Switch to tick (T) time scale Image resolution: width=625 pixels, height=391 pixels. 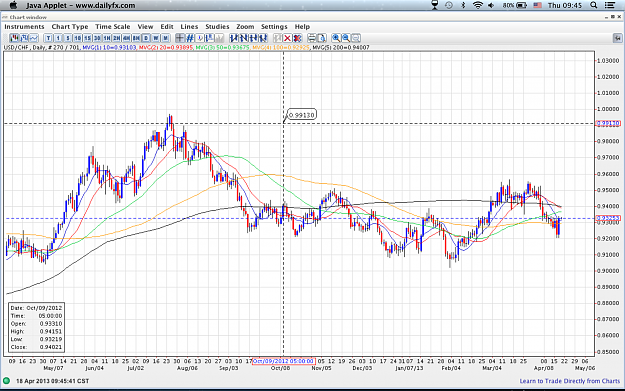48,38
